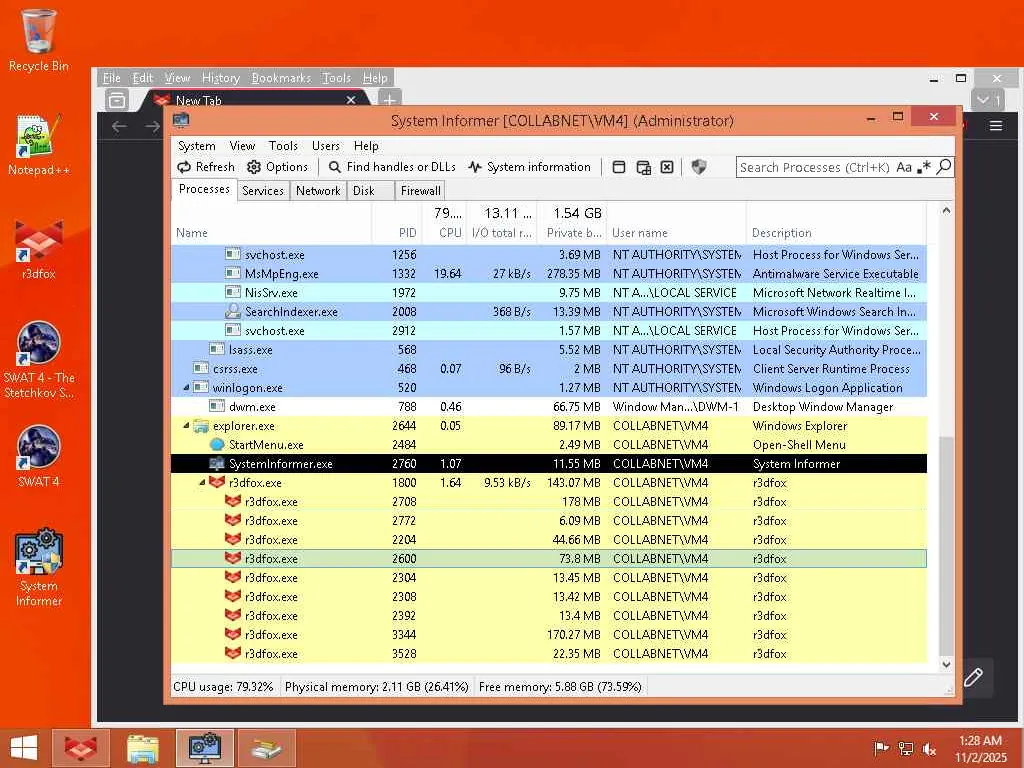
Task: Sort by PID column header
Action: (396, 223)
